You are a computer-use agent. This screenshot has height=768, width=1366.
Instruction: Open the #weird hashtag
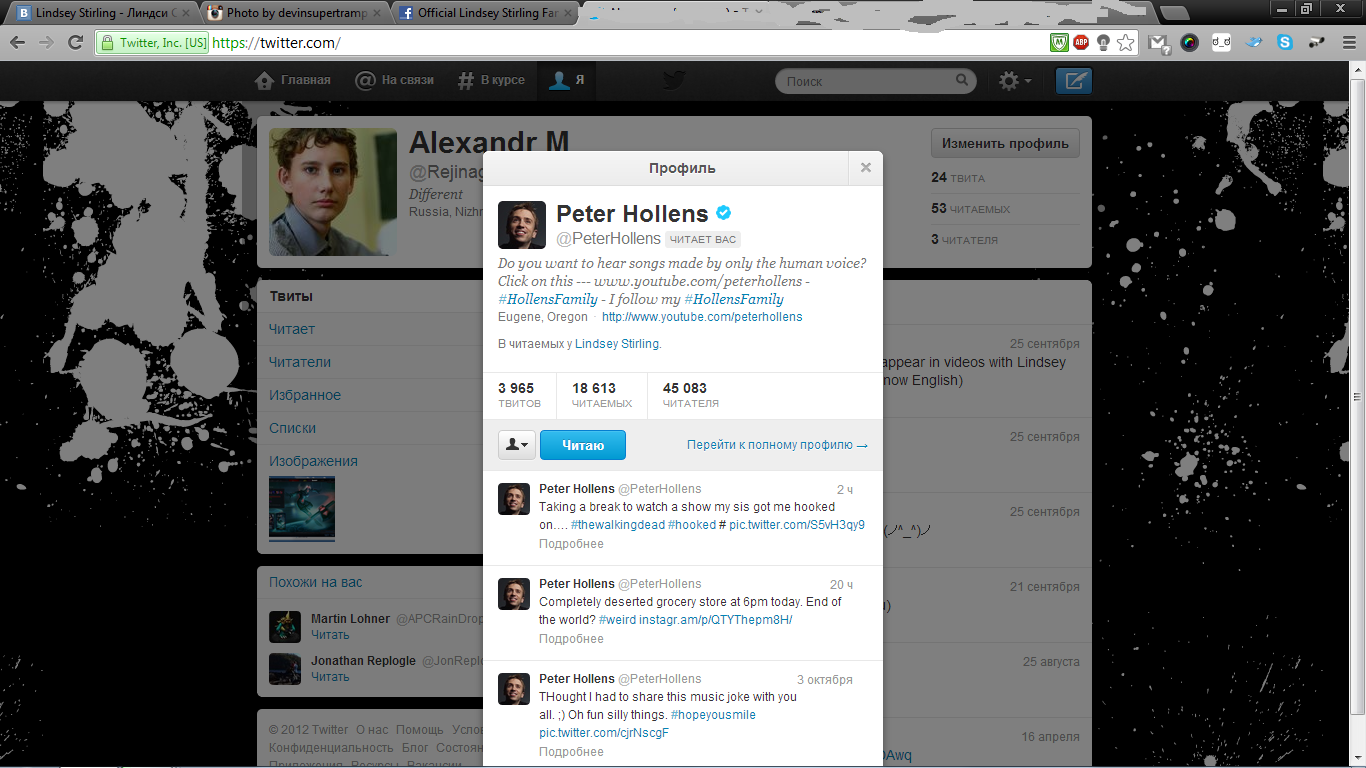click(617, 620)
